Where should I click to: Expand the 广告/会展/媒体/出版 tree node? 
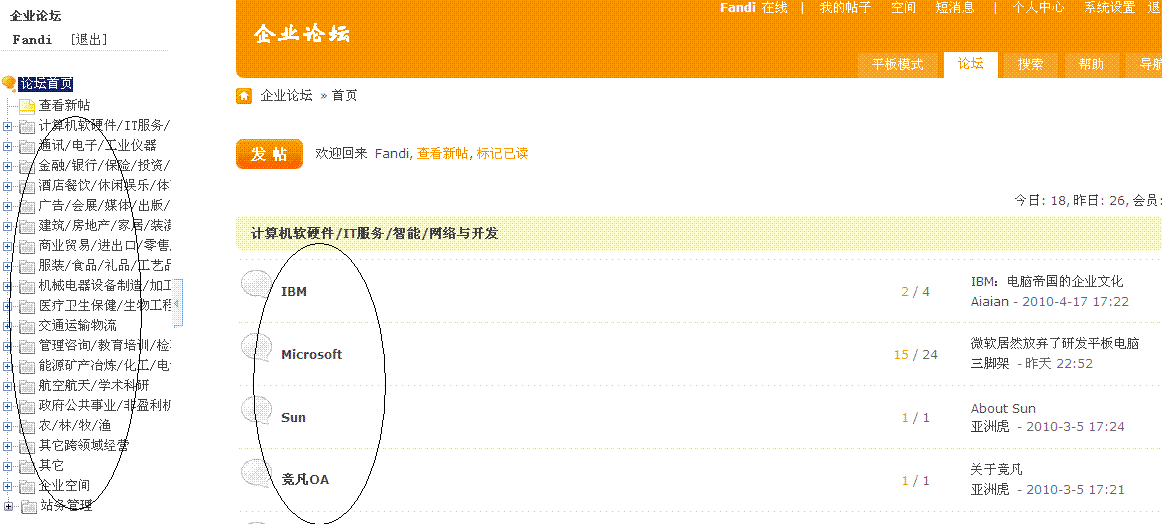click(x=7, y=206)
